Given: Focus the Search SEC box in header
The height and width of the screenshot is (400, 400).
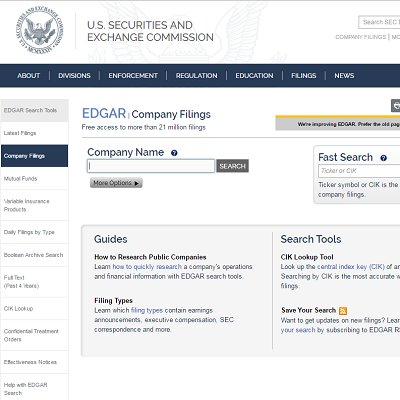Looking at the screenshot, I should pos(379,22).
